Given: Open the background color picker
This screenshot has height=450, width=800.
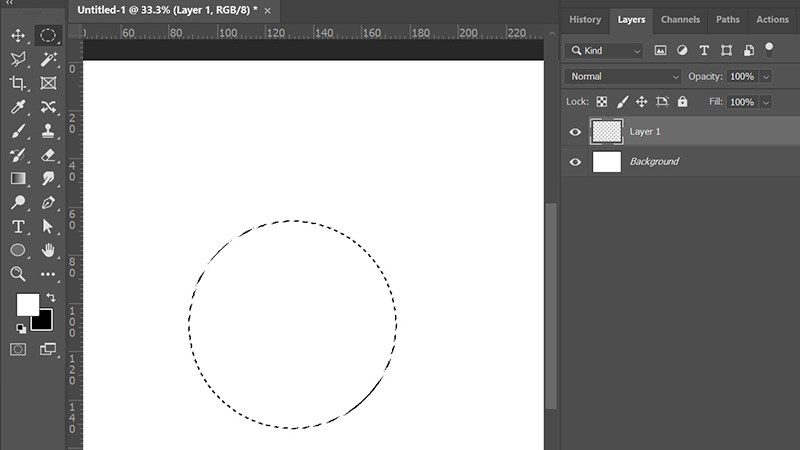Looking at the screenshot, I should click(45, 323).
